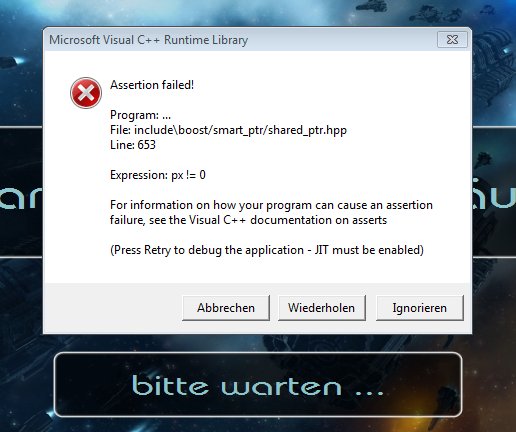The image size is (516, 432).
Task: Click the red error icon
Action: point(86,93)
